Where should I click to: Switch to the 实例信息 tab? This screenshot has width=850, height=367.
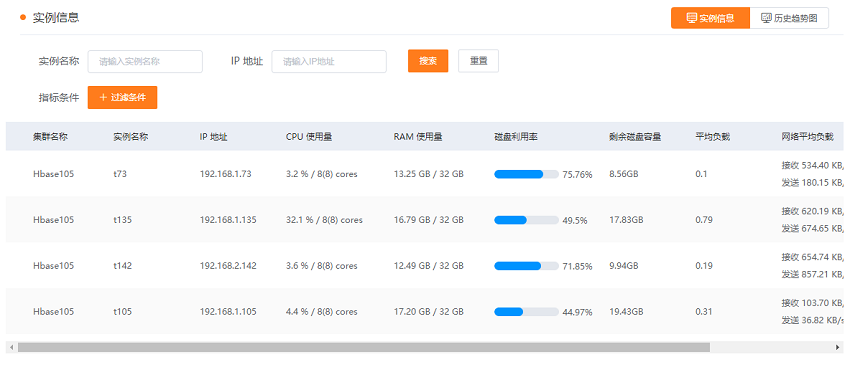point(710,18)
